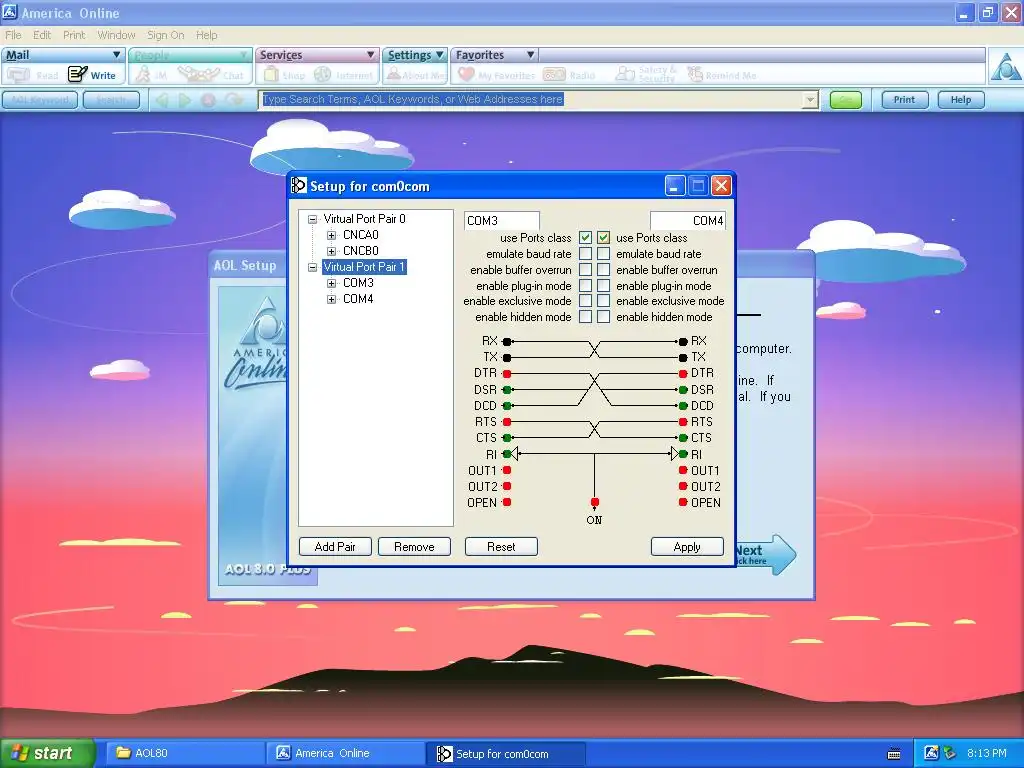Enable hidden mode for COM3
The height and width of the screenshot is (768, 1024).
(585, 317)
